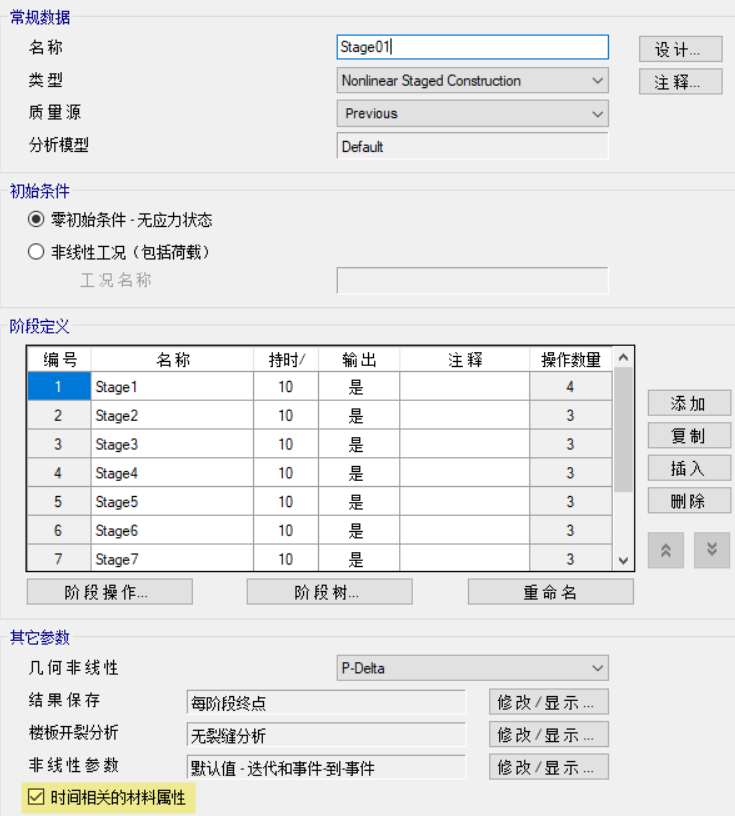This screenshot has width=735, height=816.
Task: Select zero initial conditions radio button
Action: pyautogui.click(x=37, y=220)
